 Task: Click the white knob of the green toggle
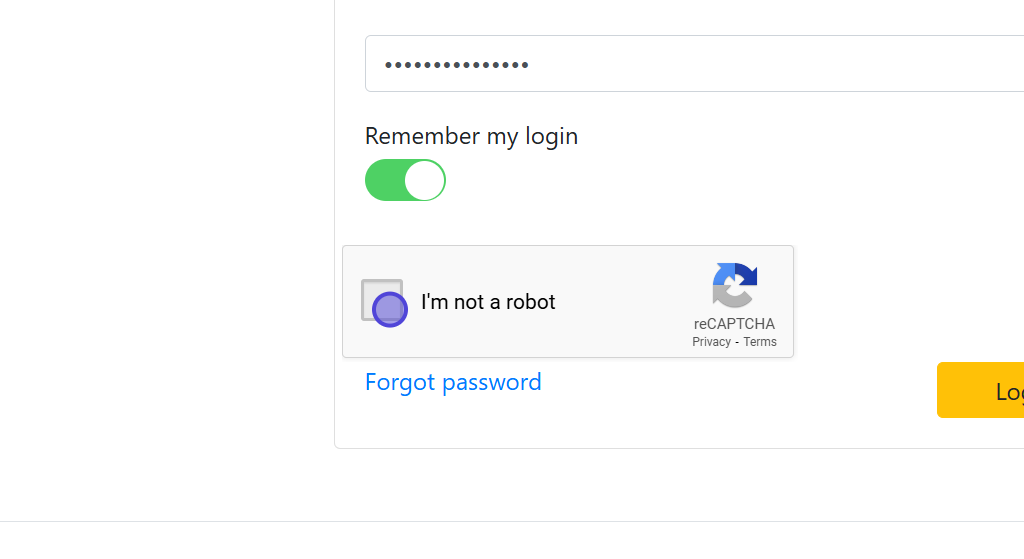click(424, 180)
